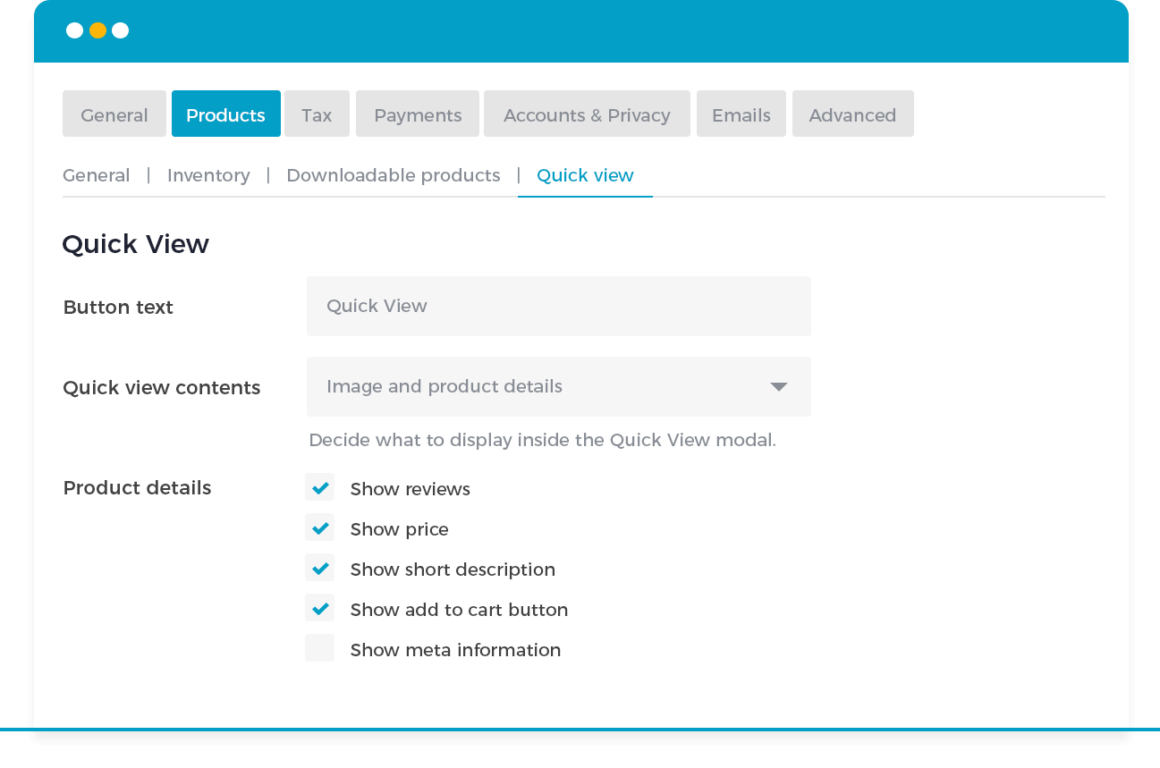Image resolution: width=1160 pixels, height=768 pixels.
Task: Toggle Show short description off
Action: pos(320,568)
